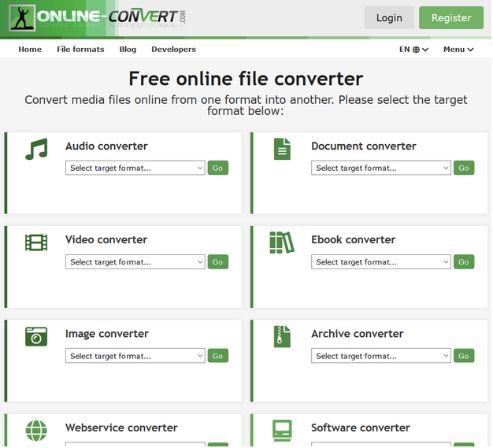Click the Image converter heading
The height and width of the screenshot is (448, 493).
click(x=107, y=334)
